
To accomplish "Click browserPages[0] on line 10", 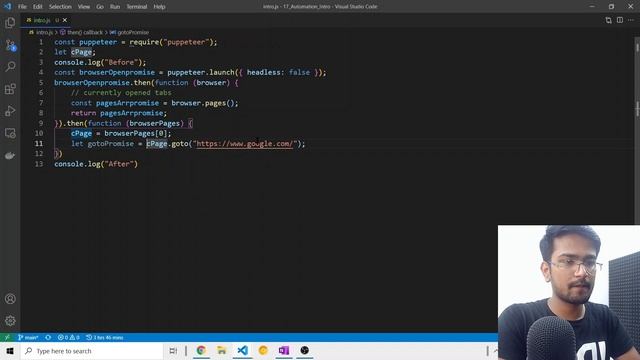I will [x=136, y=133].
